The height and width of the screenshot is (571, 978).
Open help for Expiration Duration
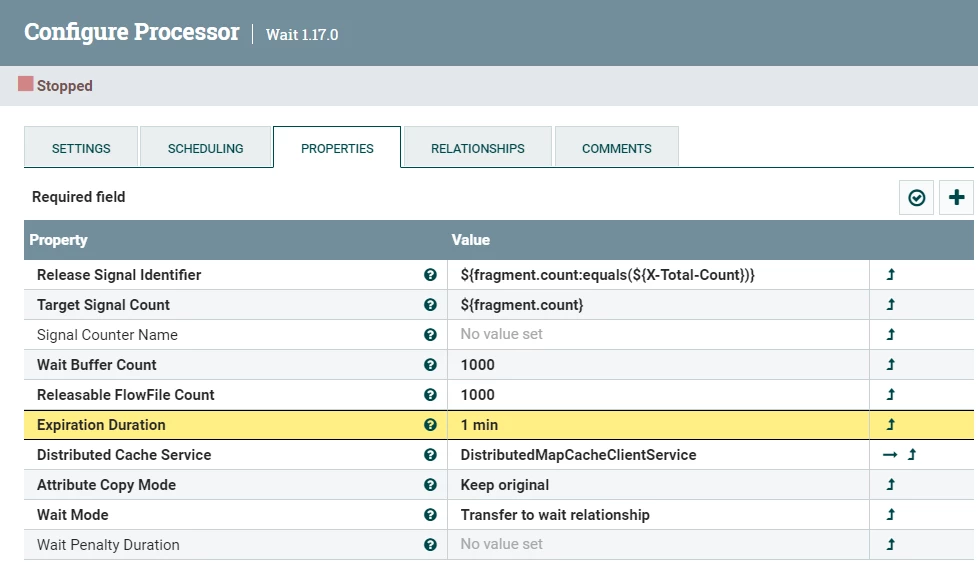point(430,424)
